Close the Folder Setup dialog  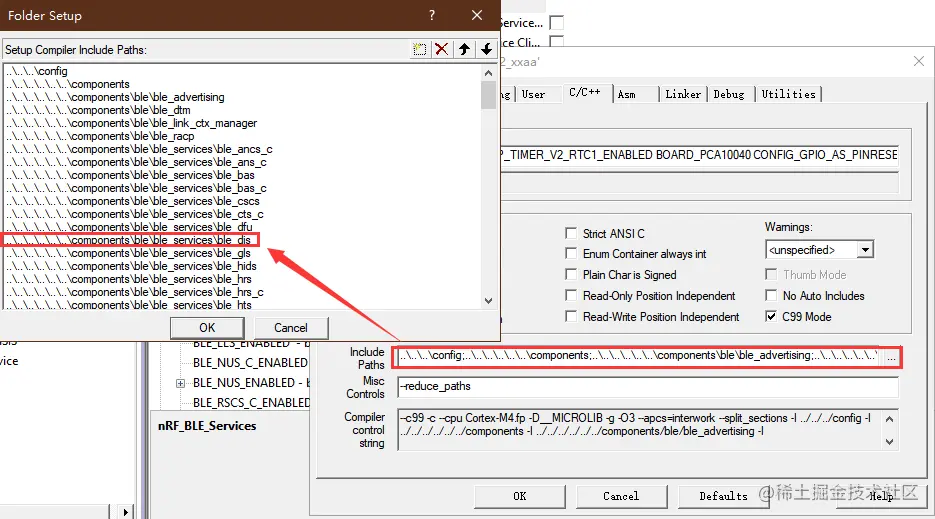tap(477, 15)
